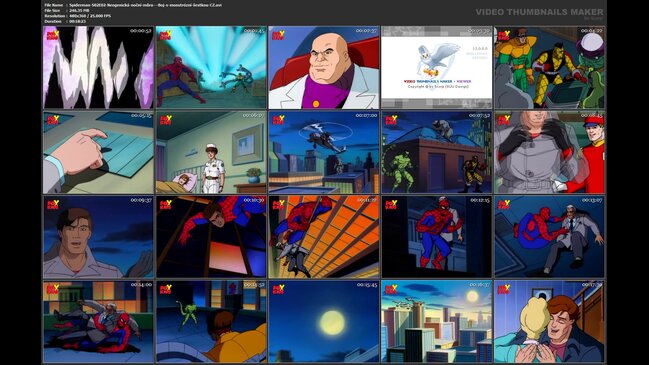Click the File Name line in the header

coord(133,5)
